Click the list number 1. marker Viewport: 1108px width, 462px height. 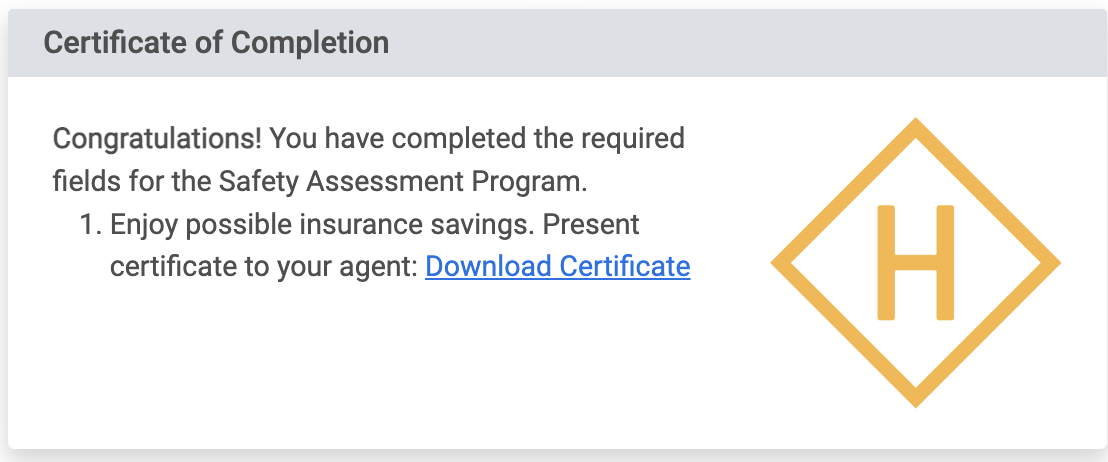[x=91, y=224]
